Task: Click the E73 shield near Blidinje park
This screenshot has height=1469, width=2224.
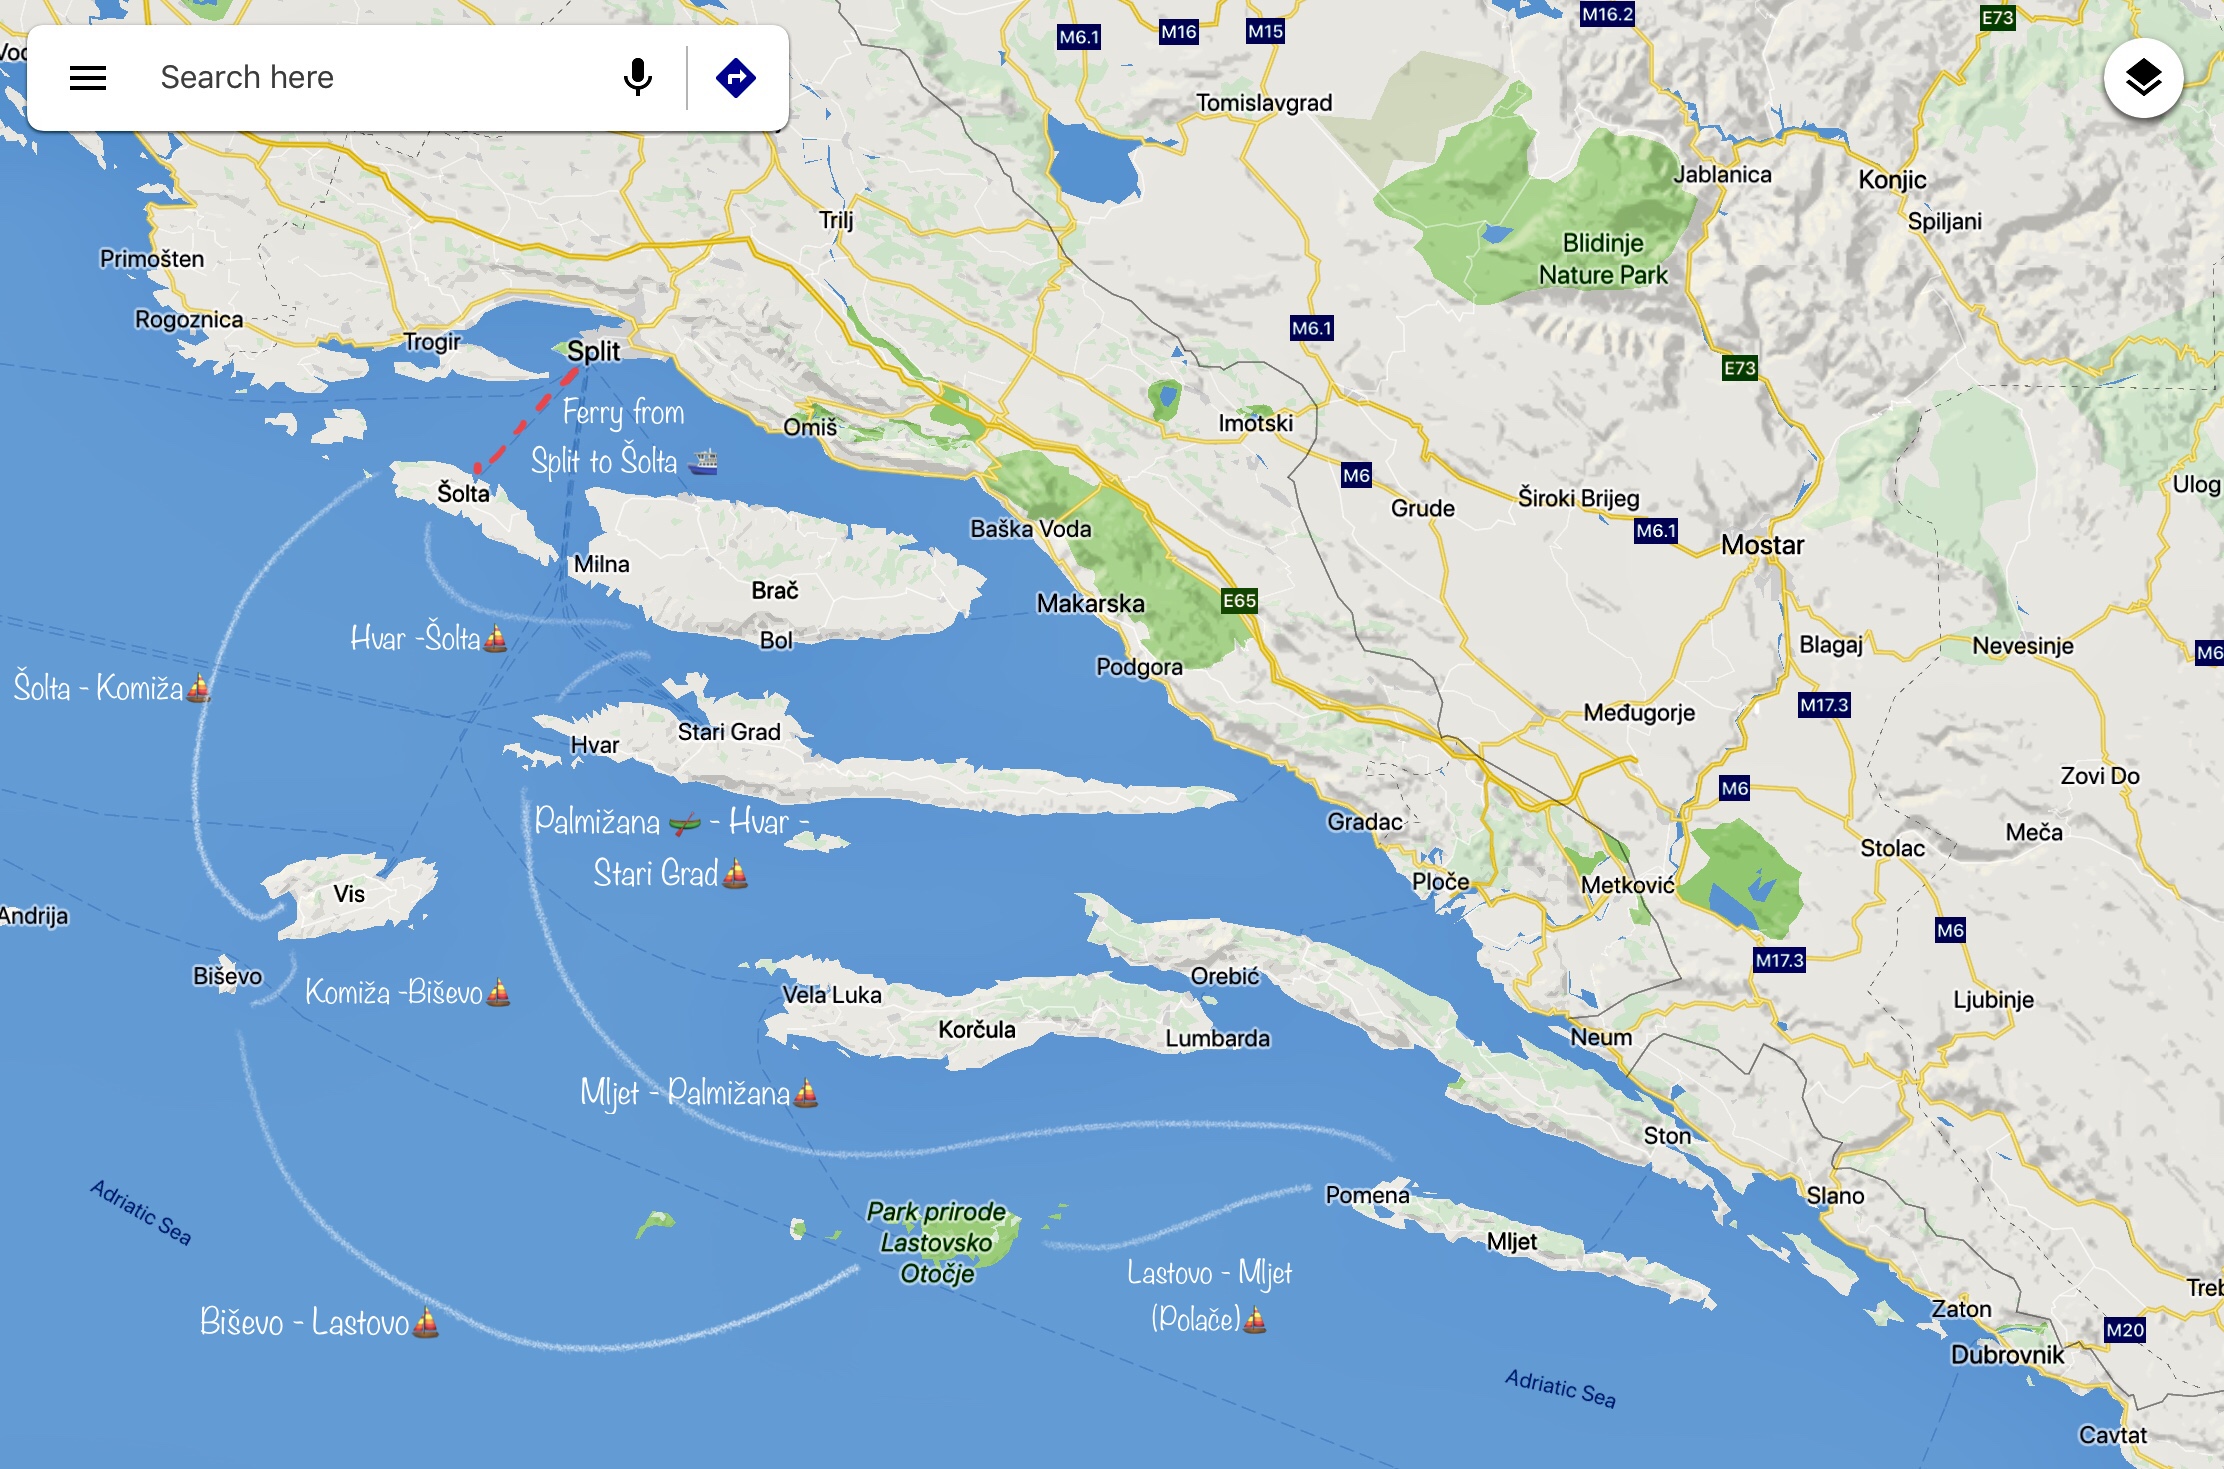Action: 1740,368
